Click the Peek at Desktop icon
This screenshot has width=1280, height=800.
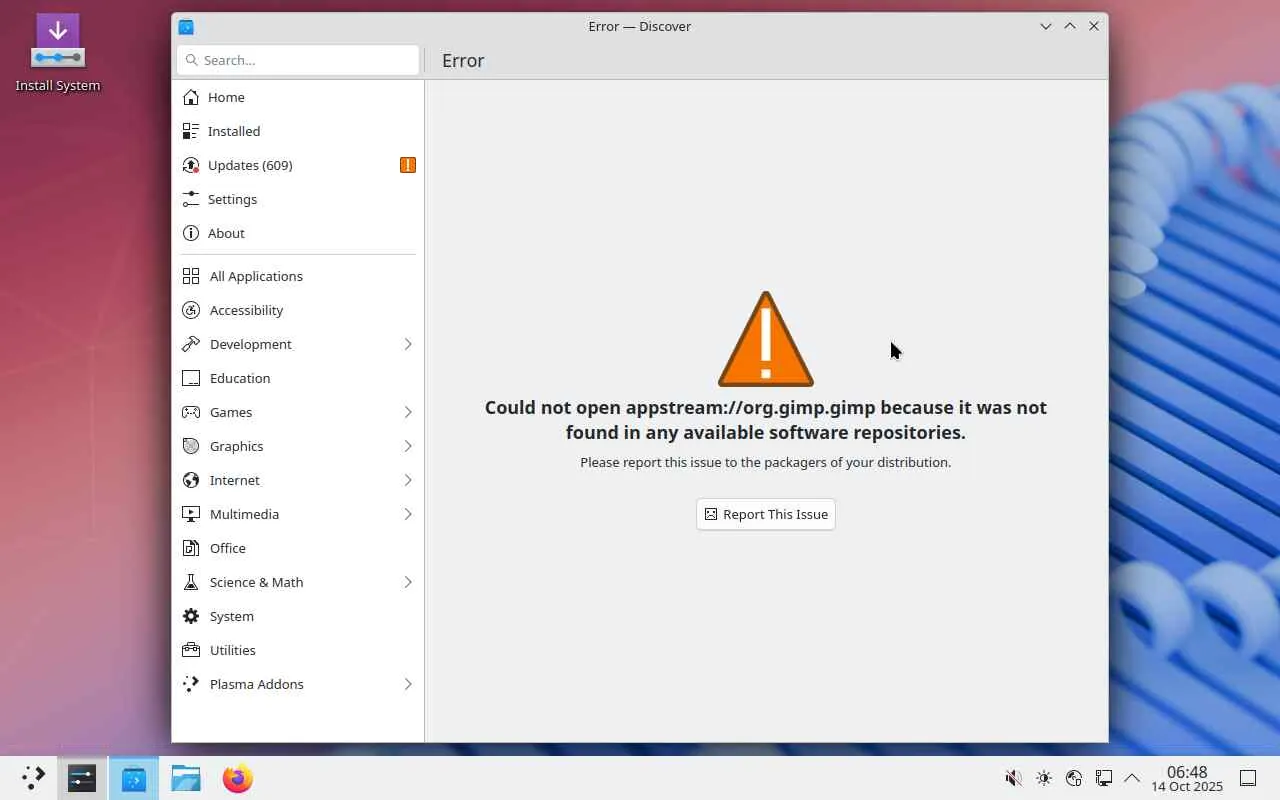tap(1248, 778)
